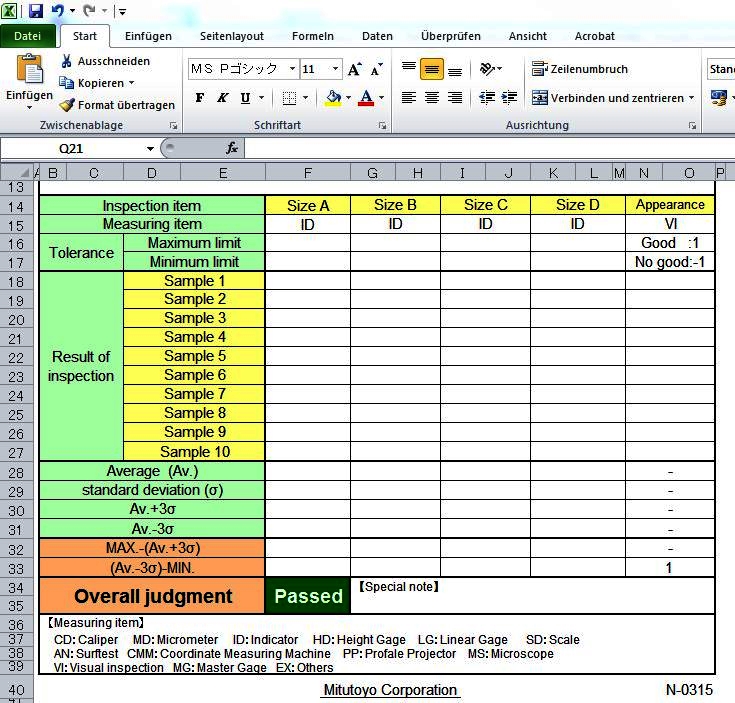Click the Zeilenumbruch wrap text button
The width and height of the screenshot is (735, 703).
(x=579, y=69)
